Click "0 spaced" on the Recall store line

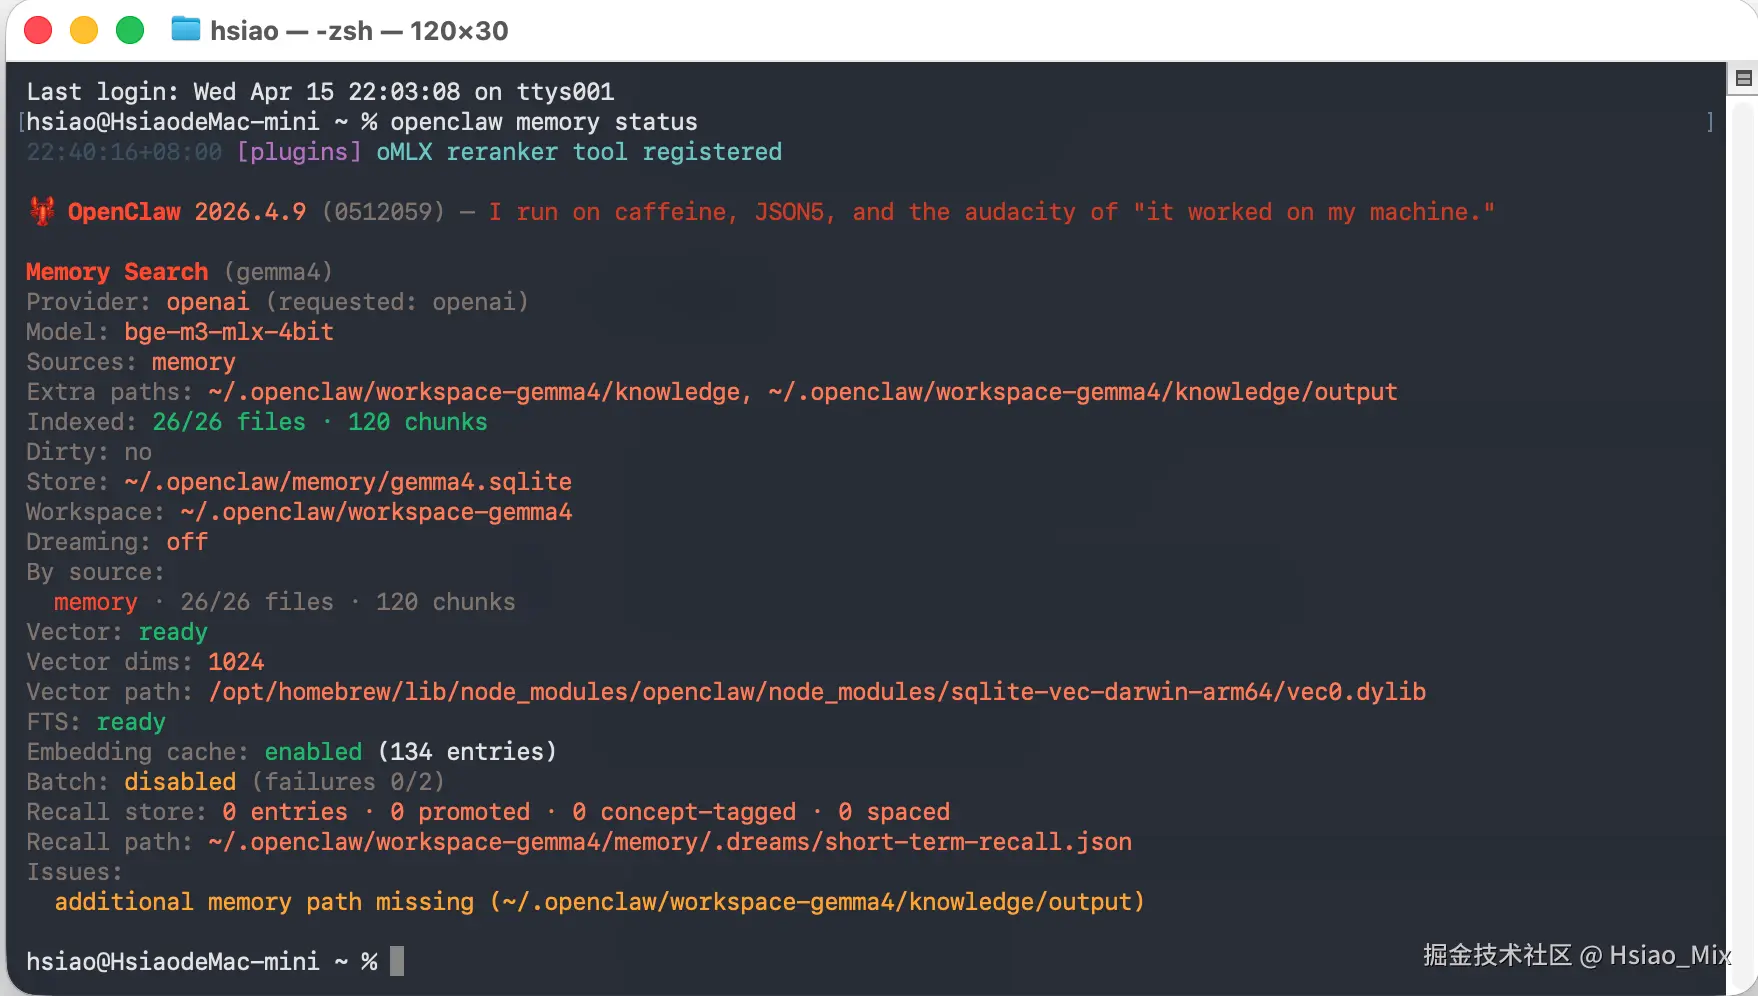(x=894, y=812)
